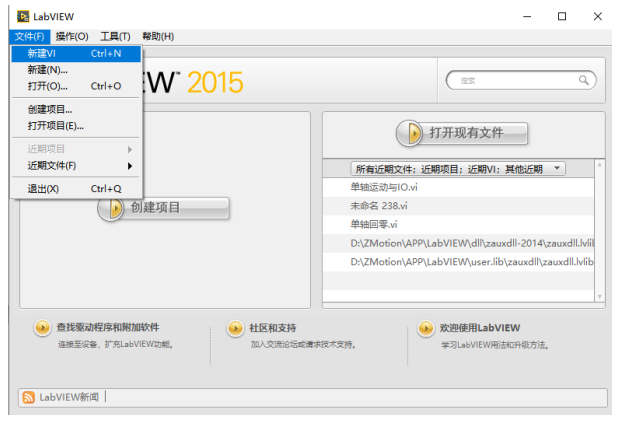
Task: Open the recent files filter dropdown
Action: tap(458, 169)
